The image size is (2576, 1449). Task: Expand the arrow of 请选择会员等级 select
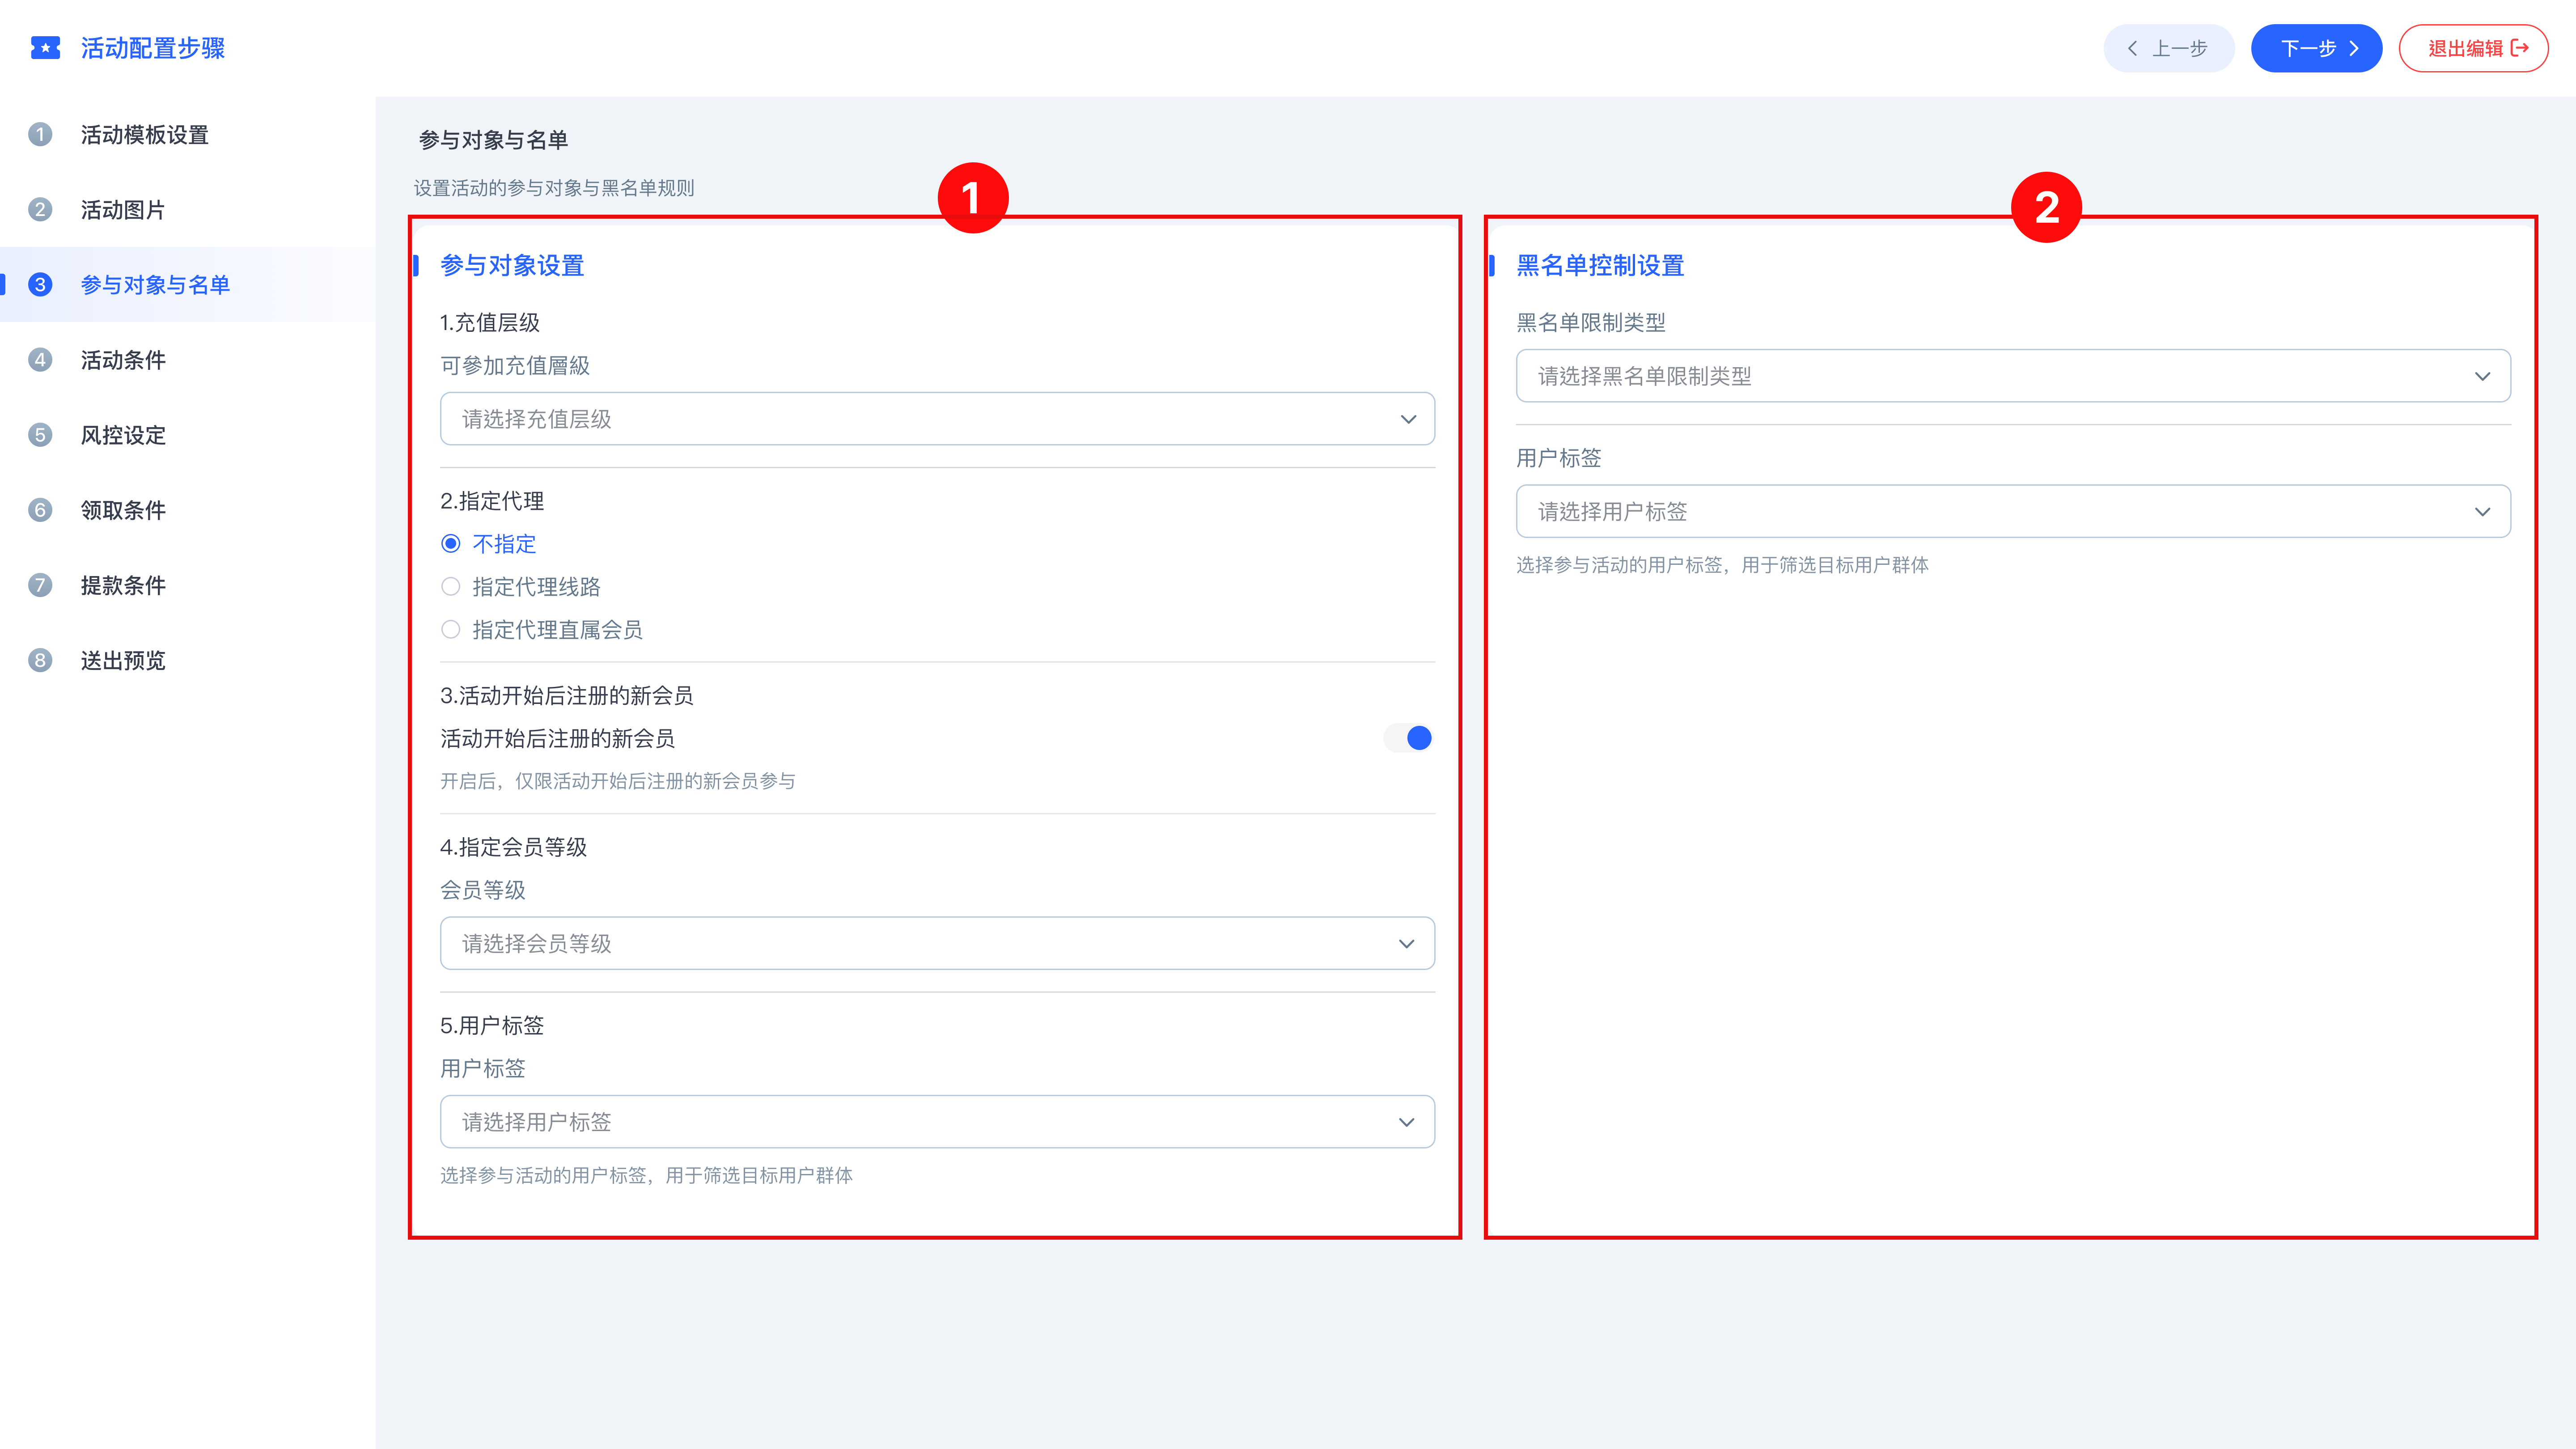coord(1407,943)
